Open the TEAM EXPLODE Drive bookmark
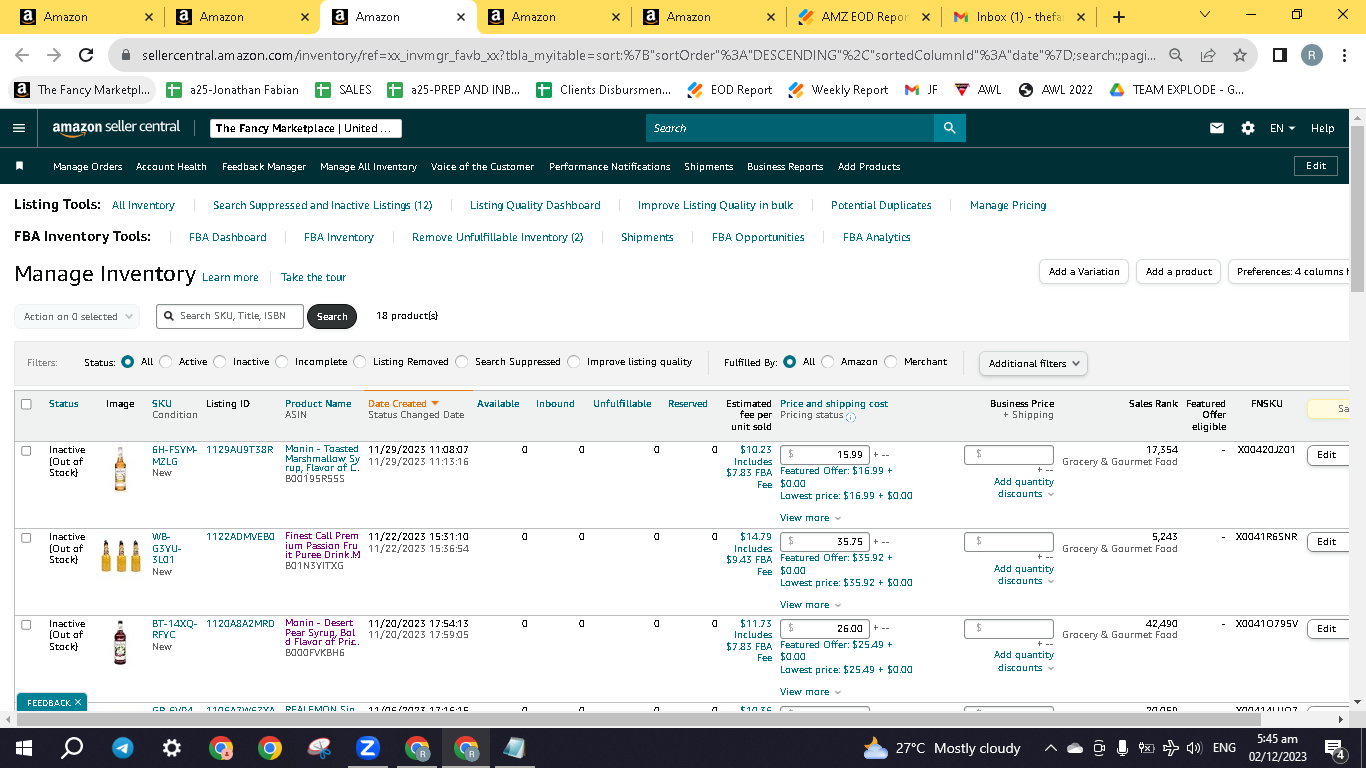 (x=1176, y=90)
